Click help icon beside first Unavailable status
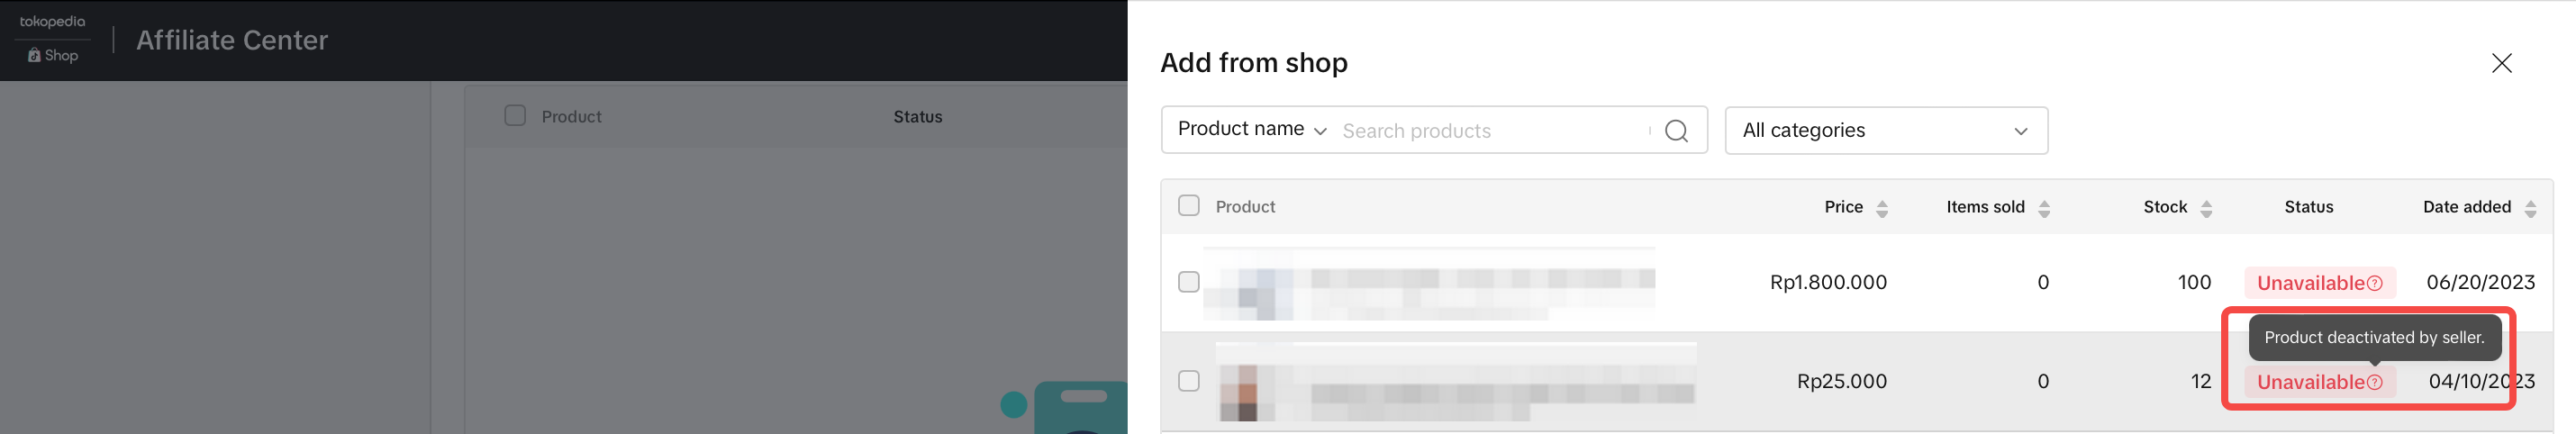 point(2374,283)
